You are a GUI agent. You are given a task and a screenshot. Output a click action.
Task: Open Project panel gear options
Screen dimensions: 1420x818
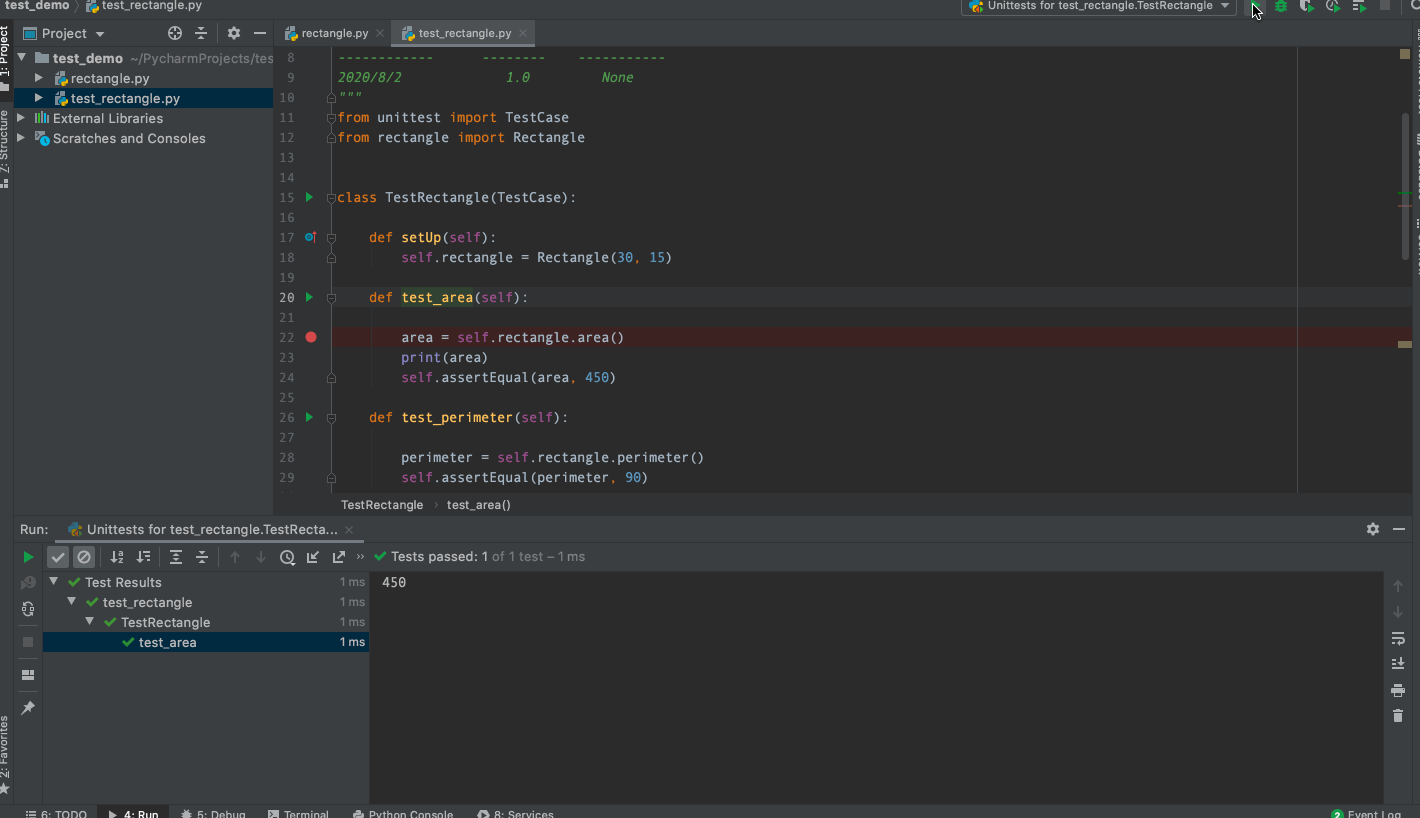(x=234, y=33)
